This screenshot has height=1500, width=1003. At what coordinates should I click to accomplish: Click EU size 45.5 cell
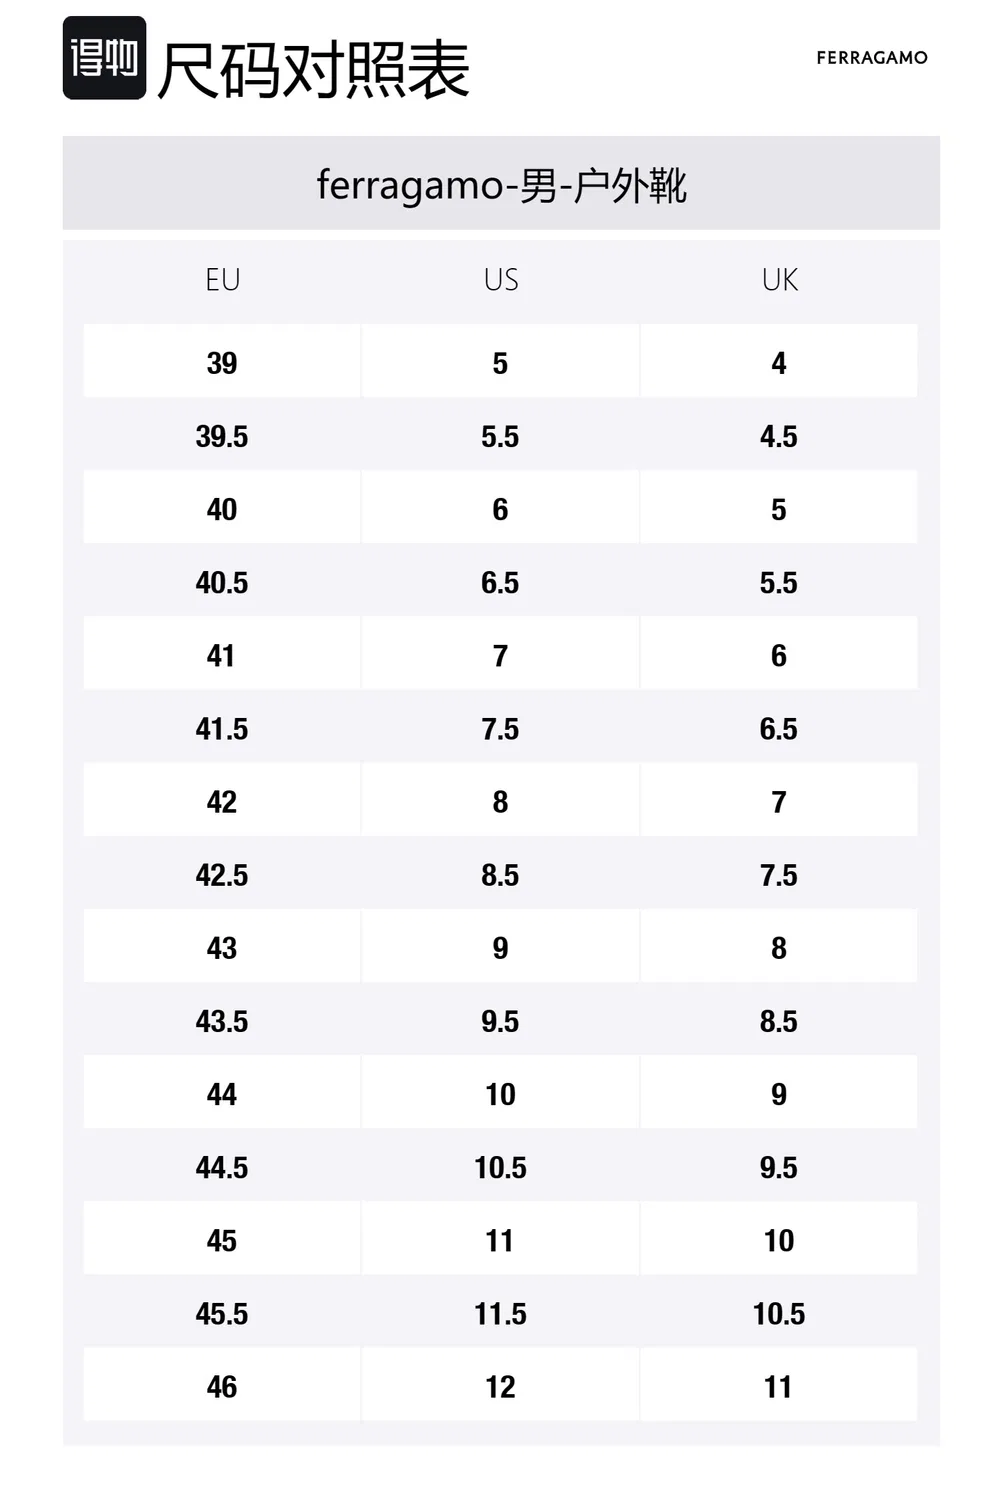[222, 1312]
